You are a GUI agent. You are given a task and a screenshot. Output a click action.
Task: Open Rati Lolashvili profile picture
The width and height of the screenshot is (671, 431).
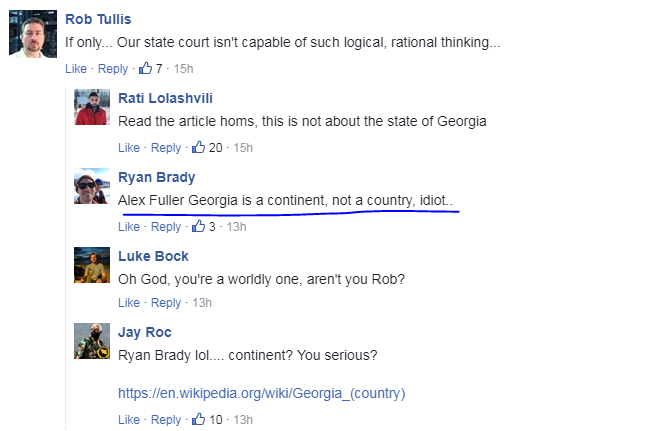[x=92, y=107]
